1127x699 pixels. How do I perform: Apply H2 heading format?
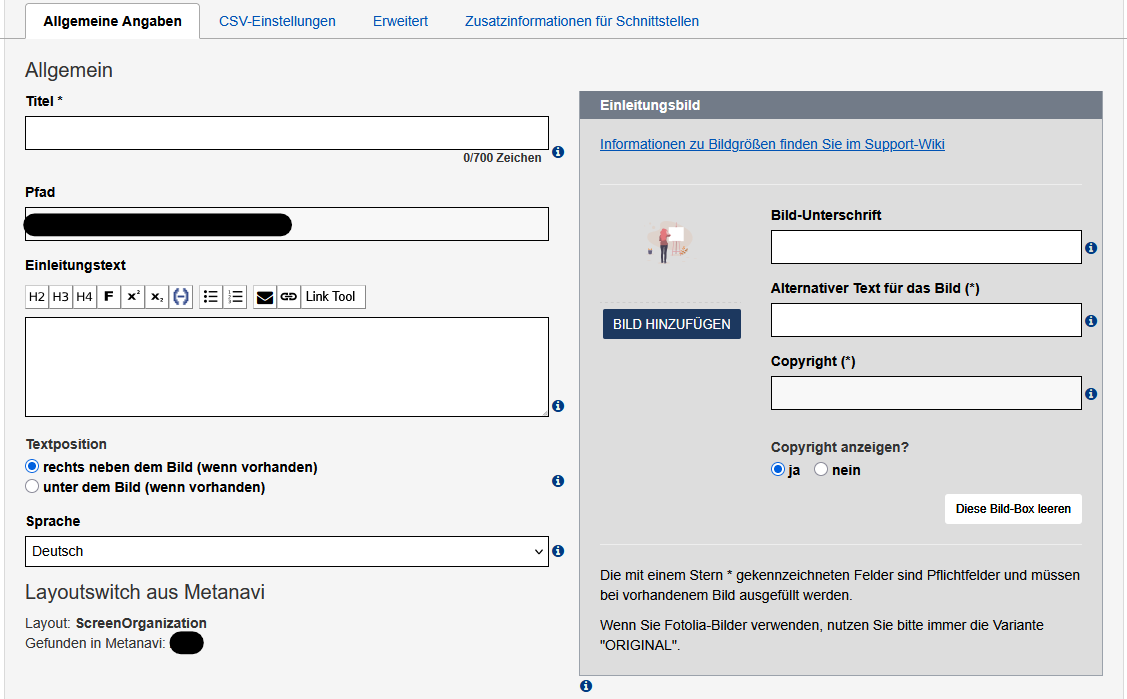(37, 297)
